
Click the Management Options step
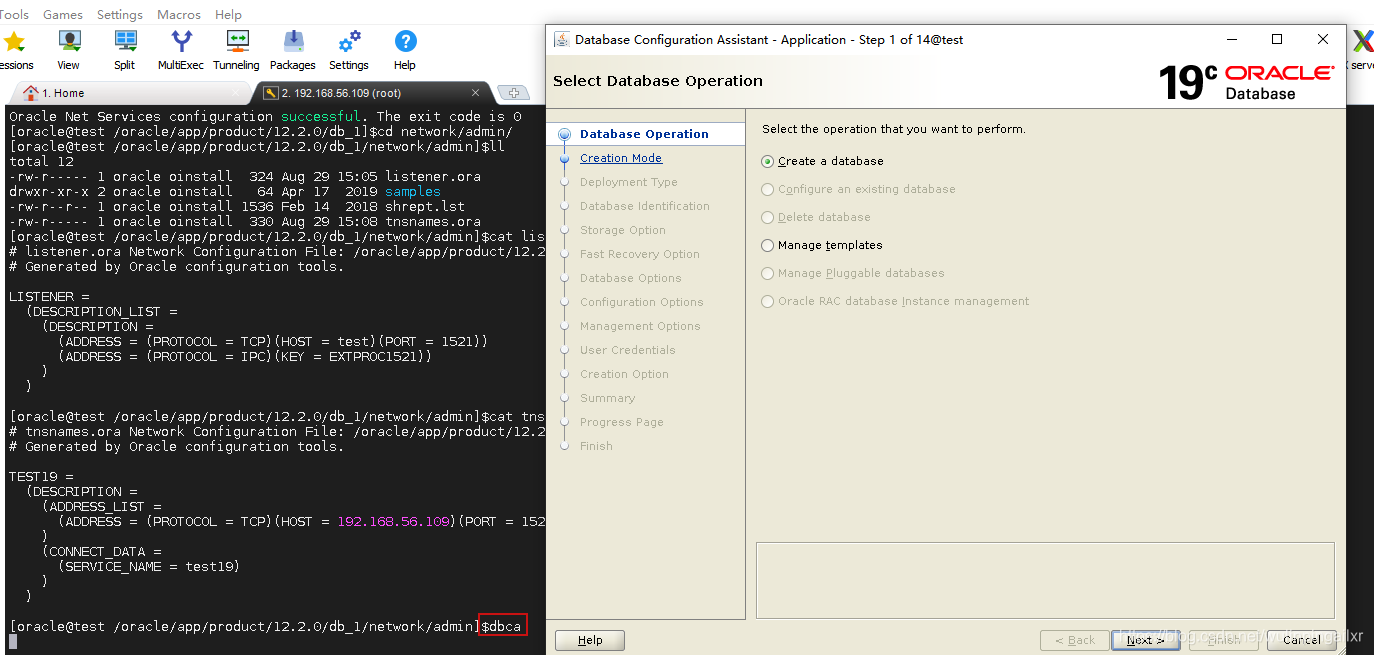tap(640, 326)
